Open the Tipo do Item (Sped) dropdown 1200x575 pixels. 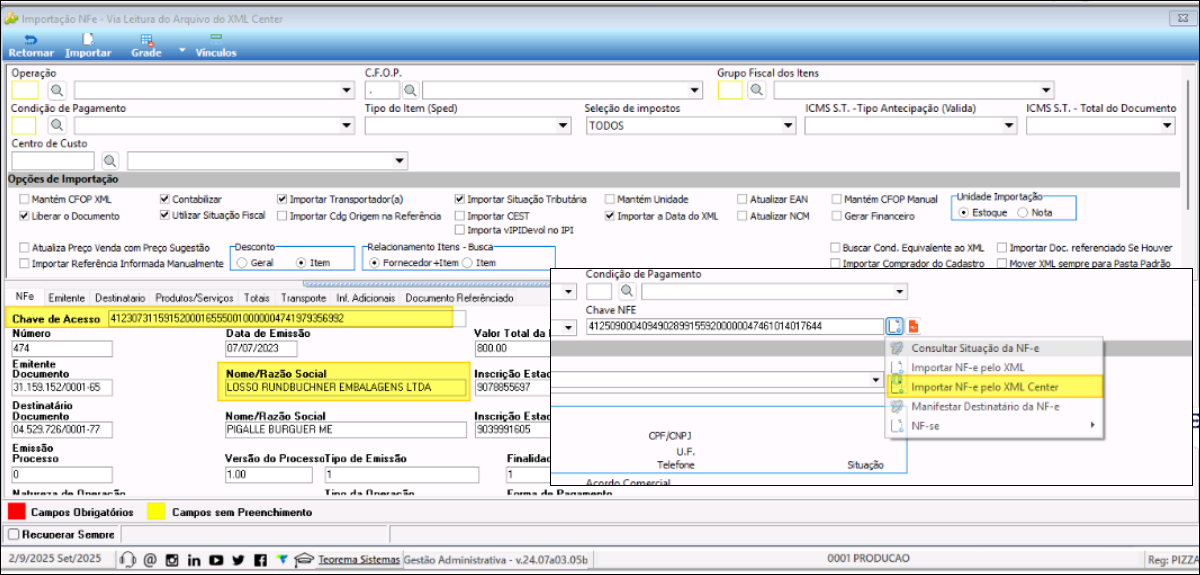point(563,126)
